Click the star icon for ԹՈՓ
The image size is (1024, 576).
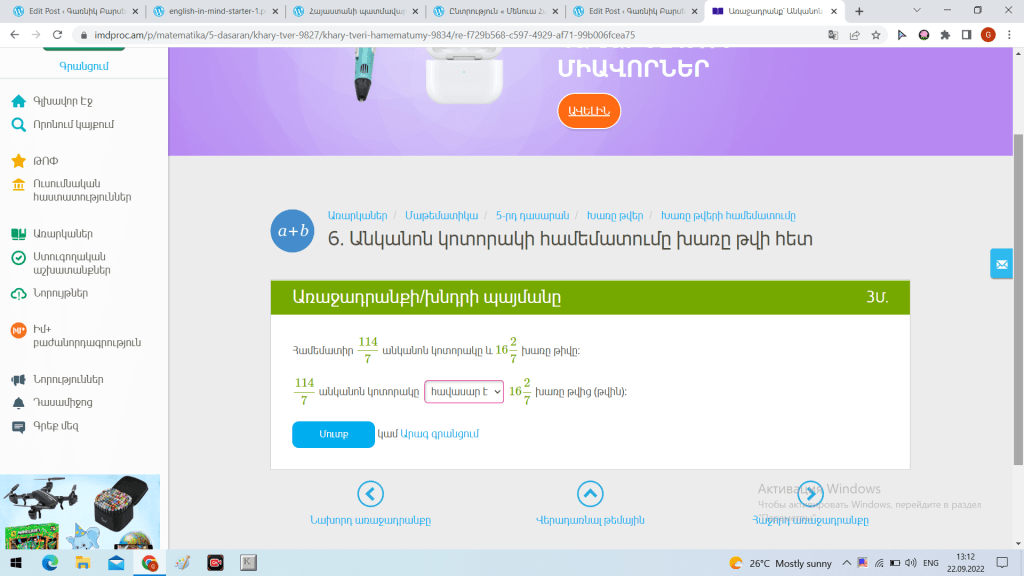tap(18, 161)
